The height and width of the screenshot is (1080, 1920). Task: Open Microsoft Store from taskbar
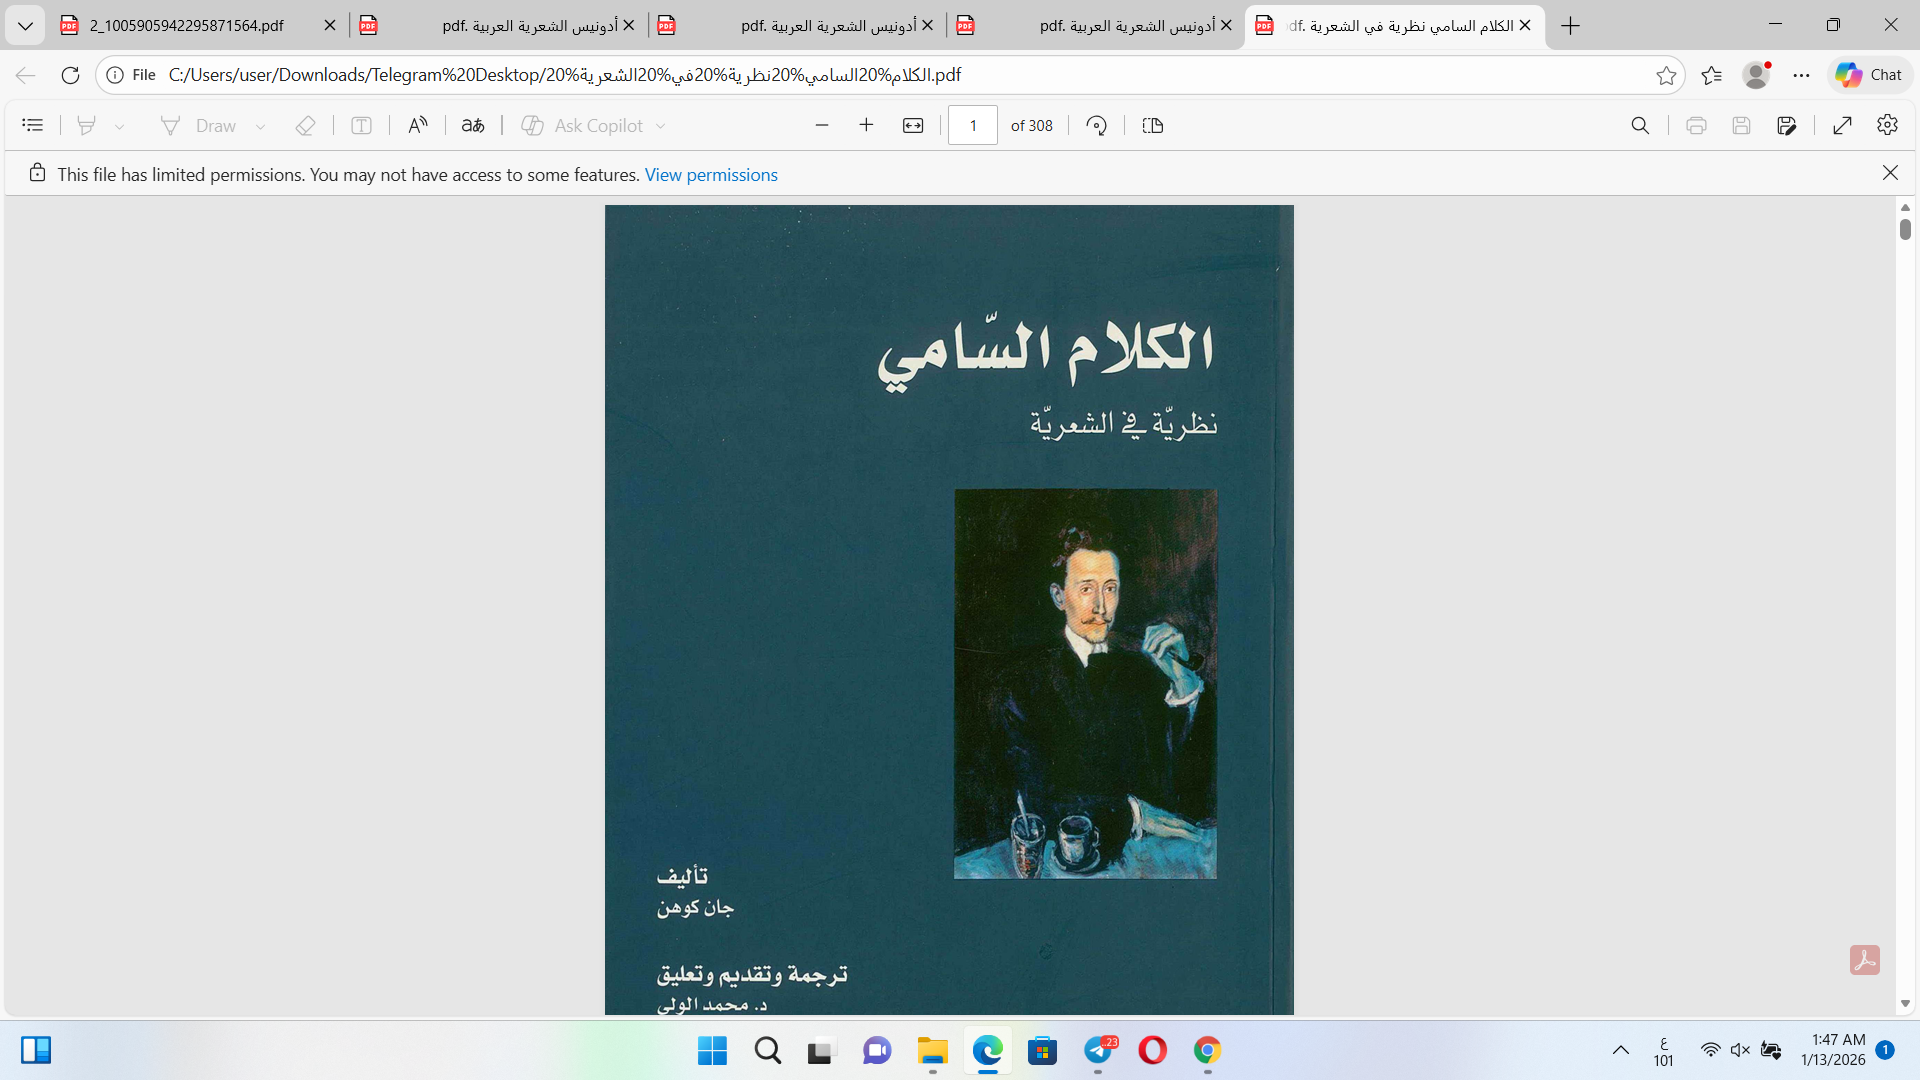[x=1043, y=1050]
